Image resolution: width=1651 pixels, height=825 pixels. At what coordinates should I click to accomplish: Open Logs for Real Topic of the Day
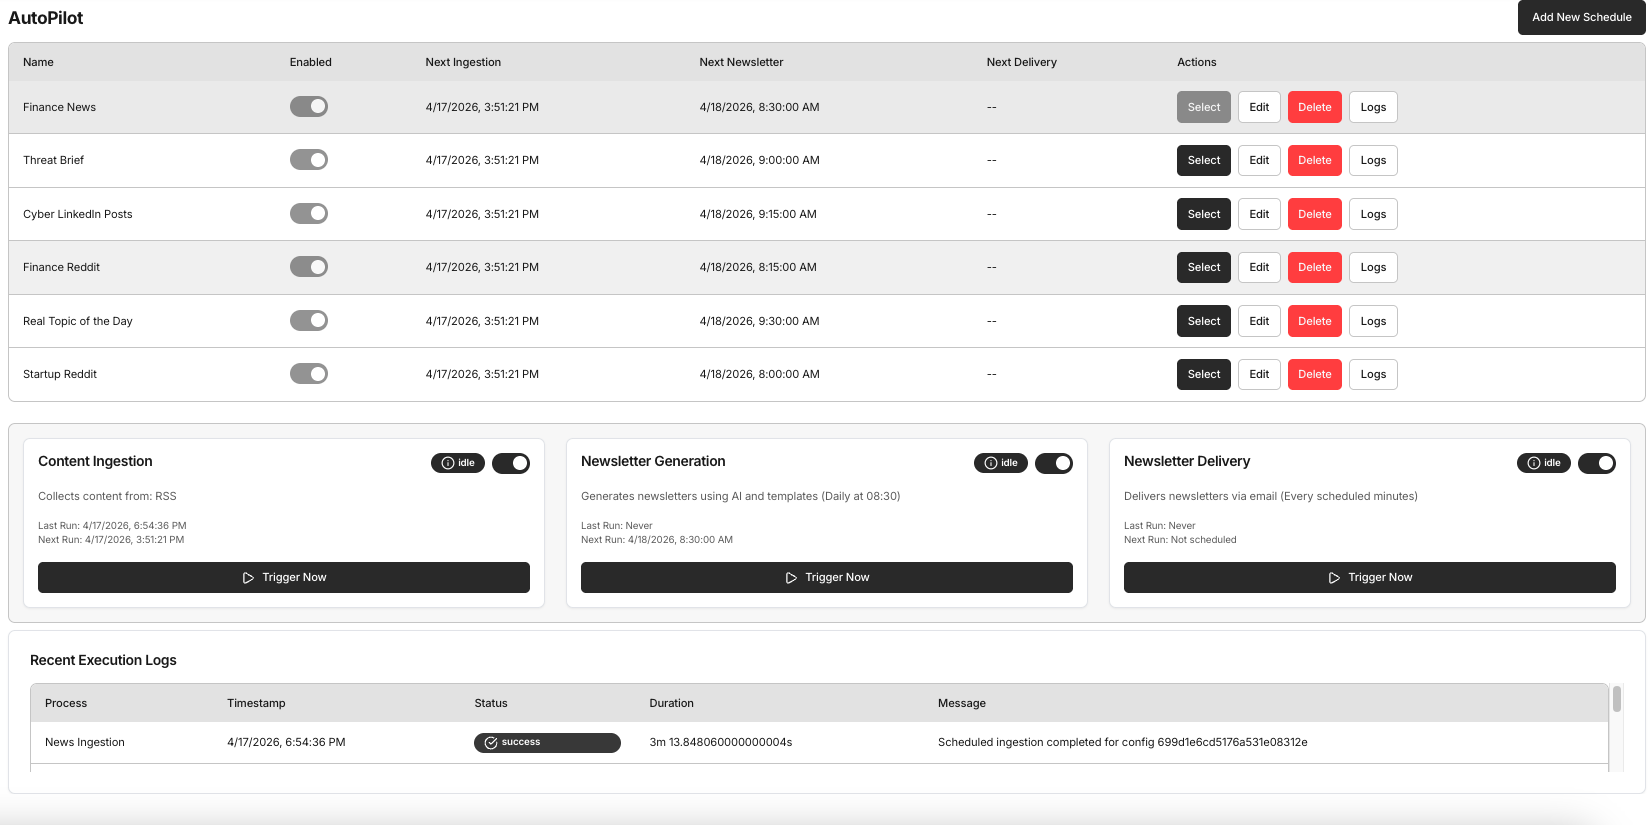(1373, 321)
